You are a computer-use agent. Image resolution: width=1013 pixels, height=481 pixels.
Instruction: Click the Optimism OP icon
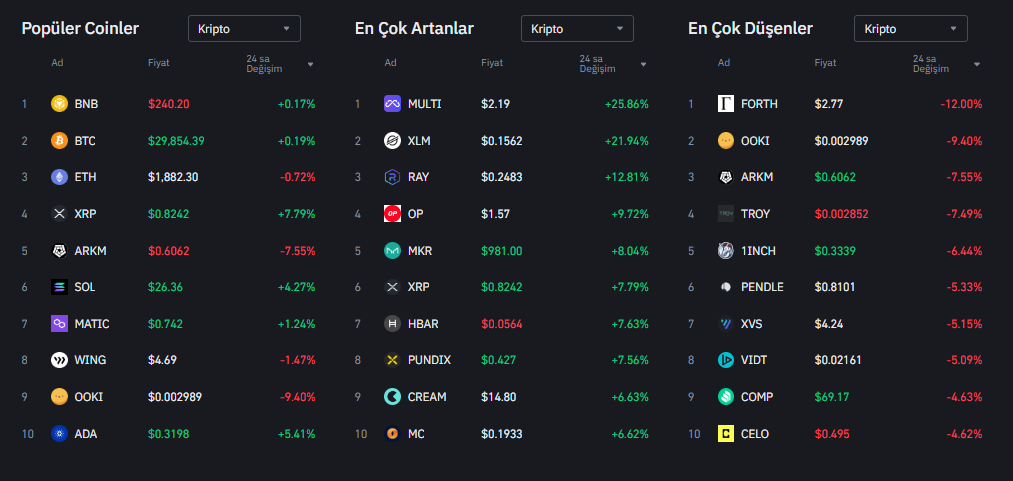point(392,213)
